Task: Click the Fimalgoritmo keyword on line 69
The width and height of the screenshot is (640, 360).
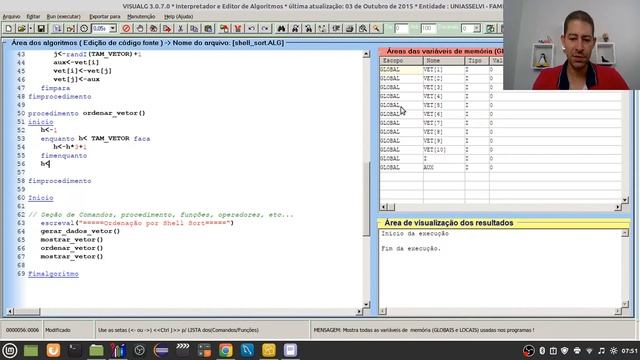Action: tap(53, 274)
